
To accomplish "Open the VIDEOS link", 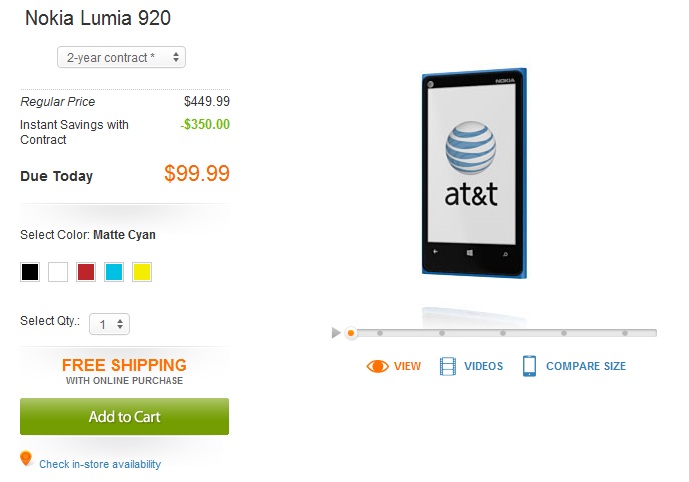I will coord(483,366).
